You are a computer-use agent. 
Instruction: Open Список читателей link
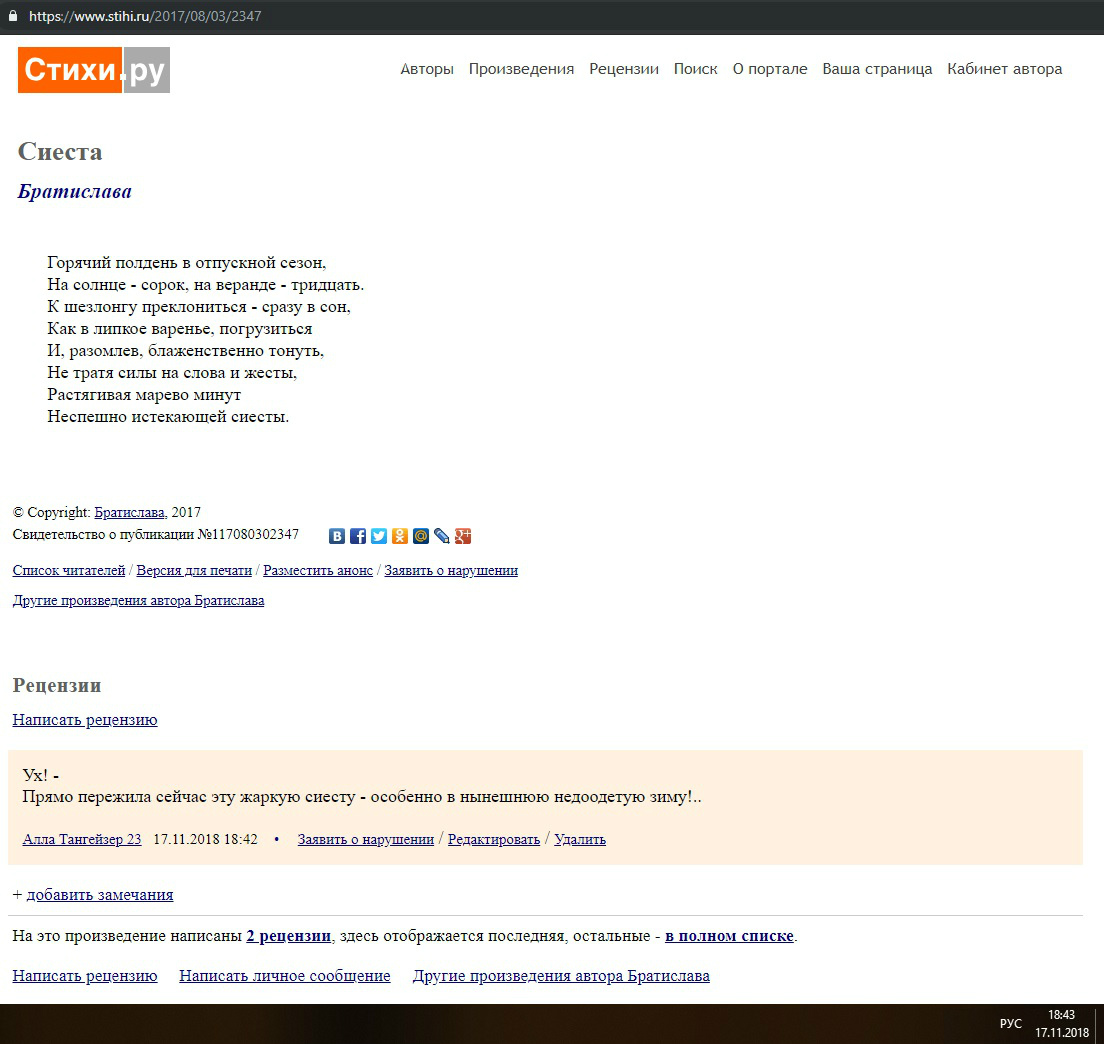[x=69, y=571]
